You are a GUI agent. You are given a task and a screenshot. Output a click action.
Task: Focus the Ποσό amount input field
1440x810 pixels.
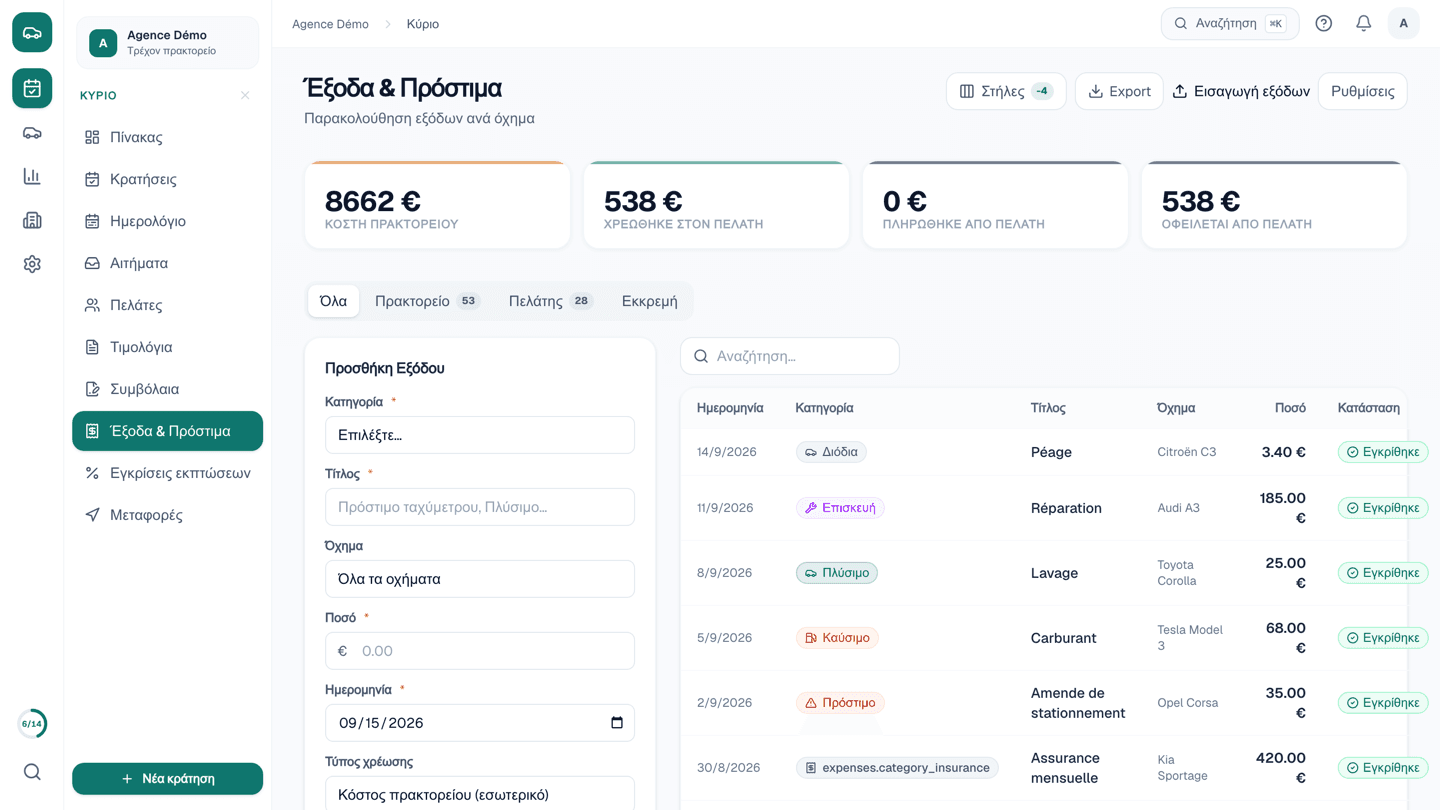point(480,651)
